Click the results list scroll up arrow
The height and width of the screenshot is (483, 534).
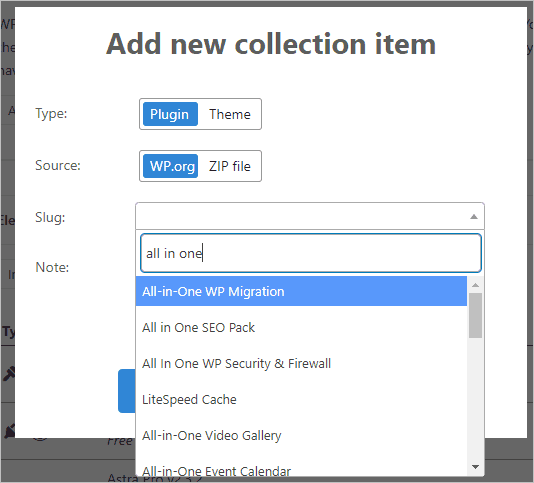[x=475, y=285]
